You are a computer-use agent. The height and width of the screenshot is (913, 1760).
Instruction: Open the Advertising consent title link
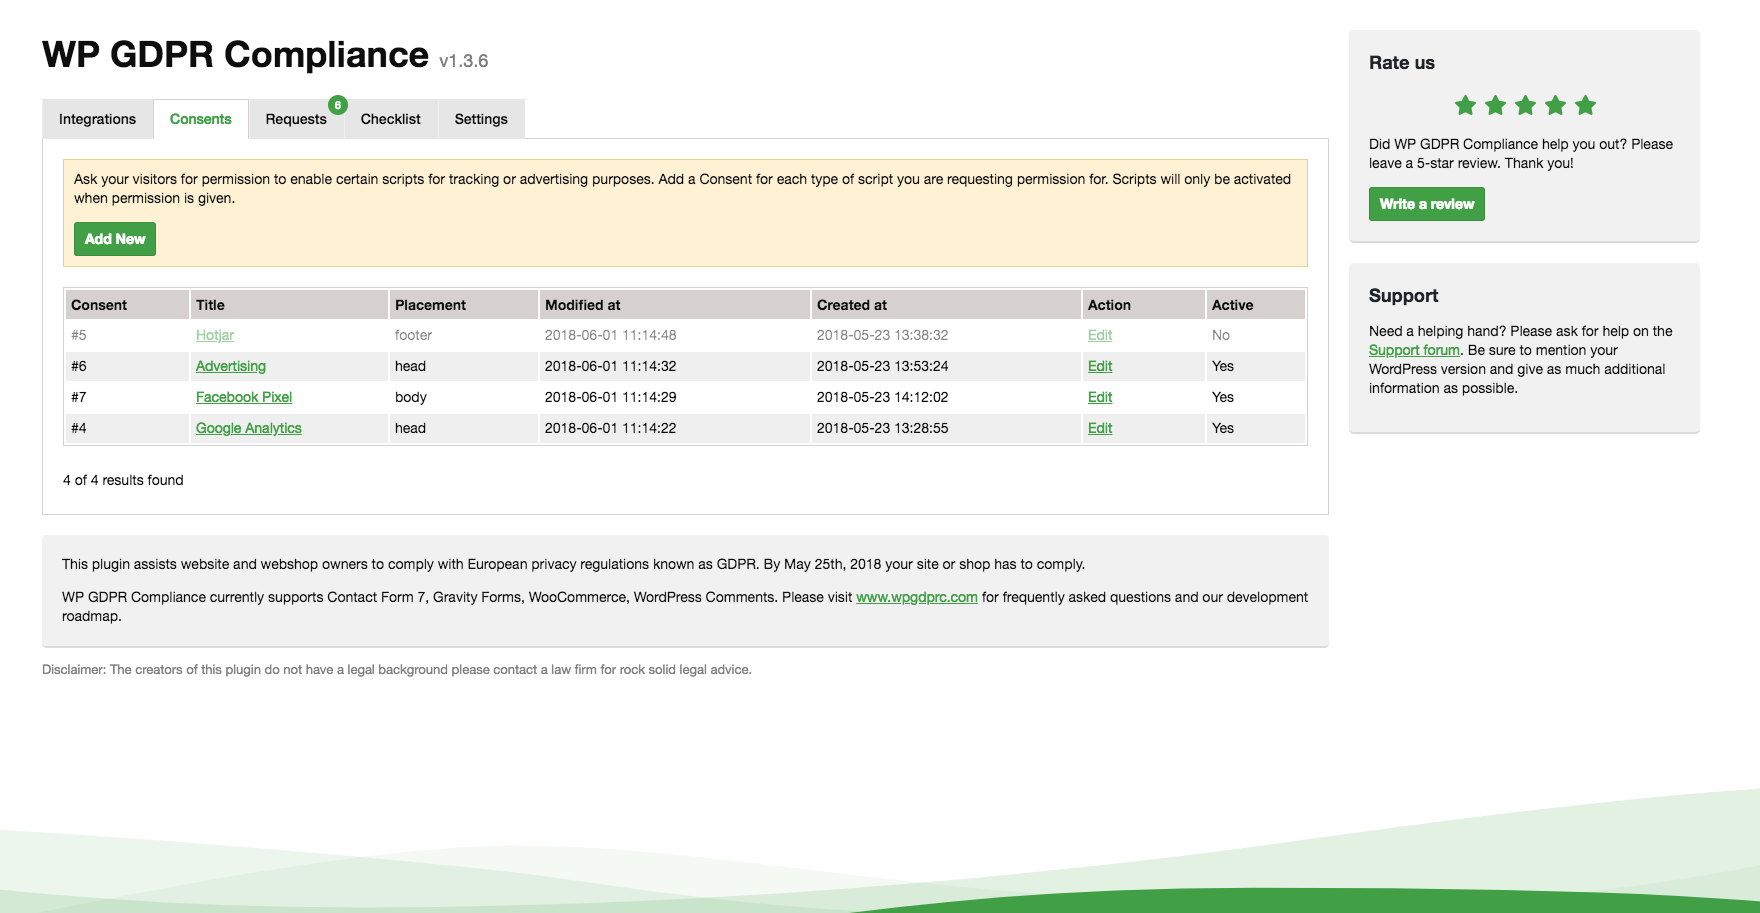pyautogui.click(x=231, y=366)
